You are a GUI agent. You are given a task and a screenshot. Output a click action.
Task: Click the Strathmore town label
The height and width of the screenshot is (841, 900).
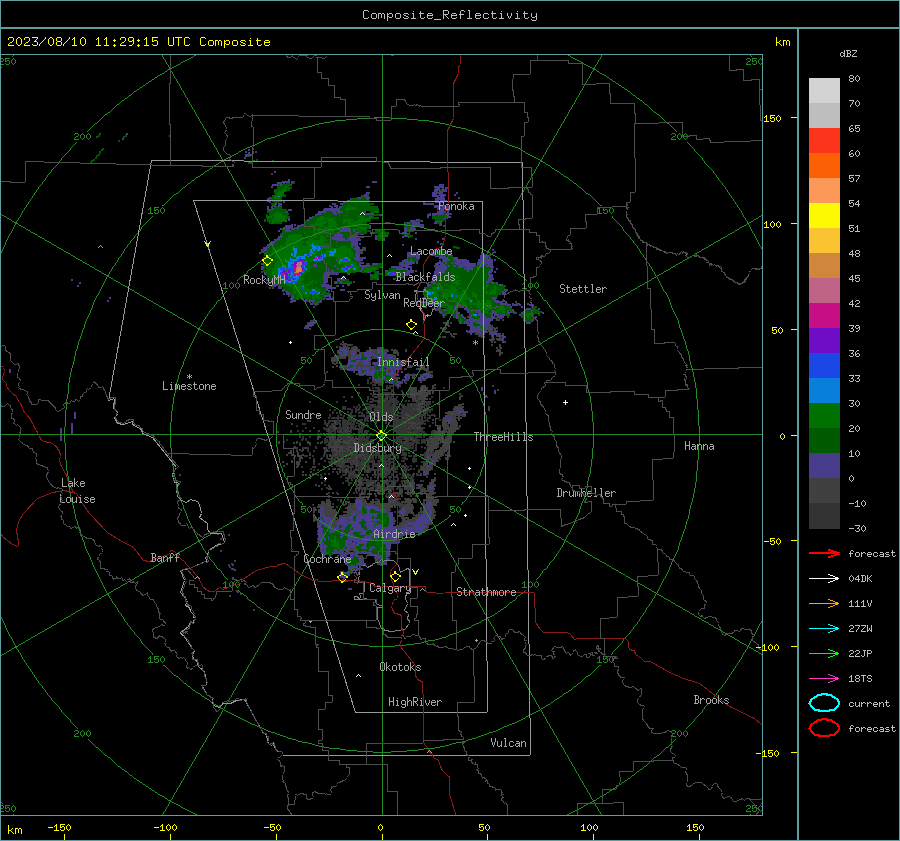[486, 592]
